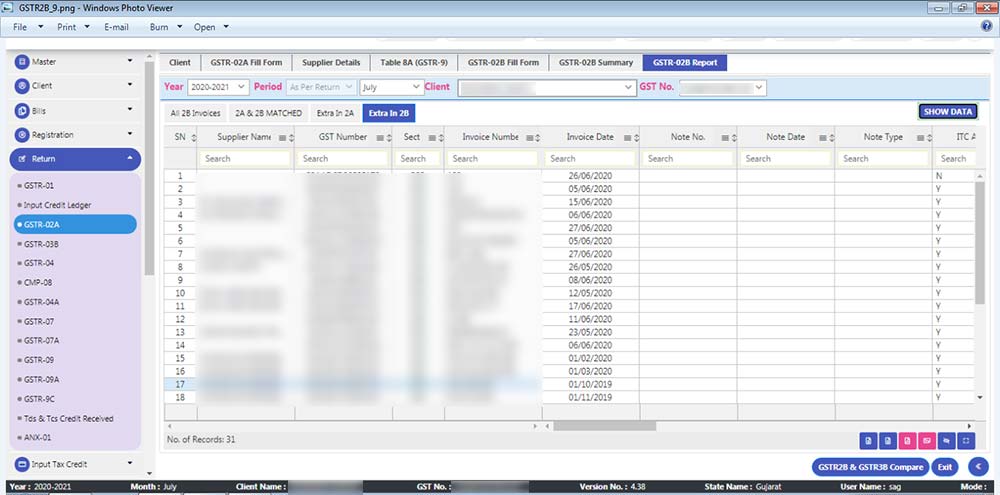Viewport: 1000px width, 495px height.
Task: Click the first pink document export icon
Action: click(x=907, y=439)
